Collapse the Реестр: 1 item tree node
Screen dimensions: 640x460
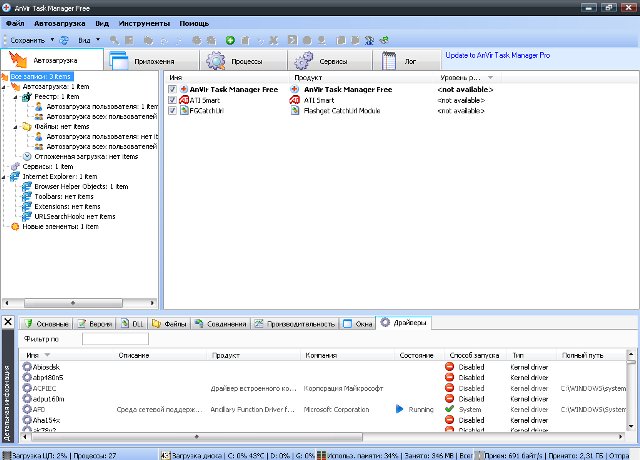point(16,97)
